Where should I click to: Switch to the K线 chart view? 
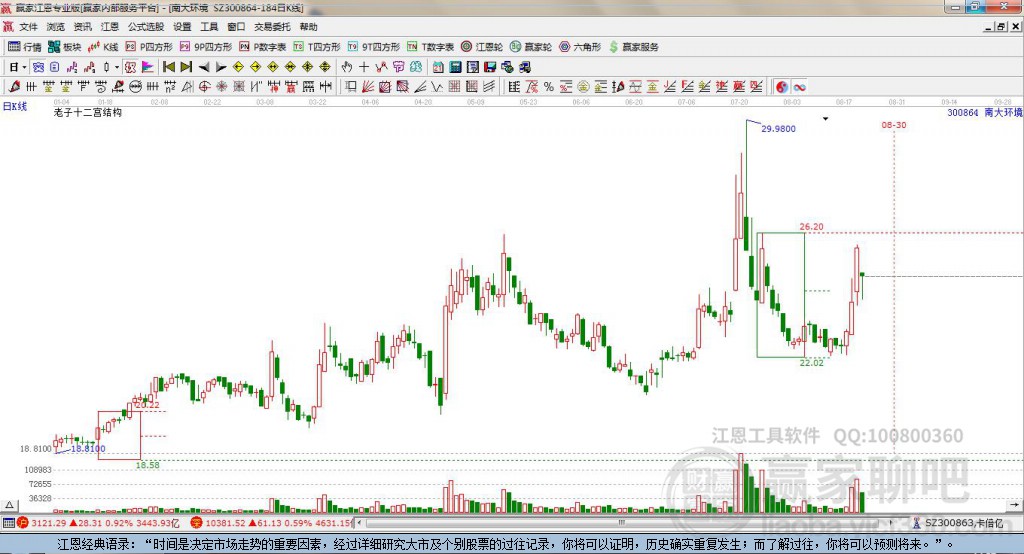[x=103, y=47]
